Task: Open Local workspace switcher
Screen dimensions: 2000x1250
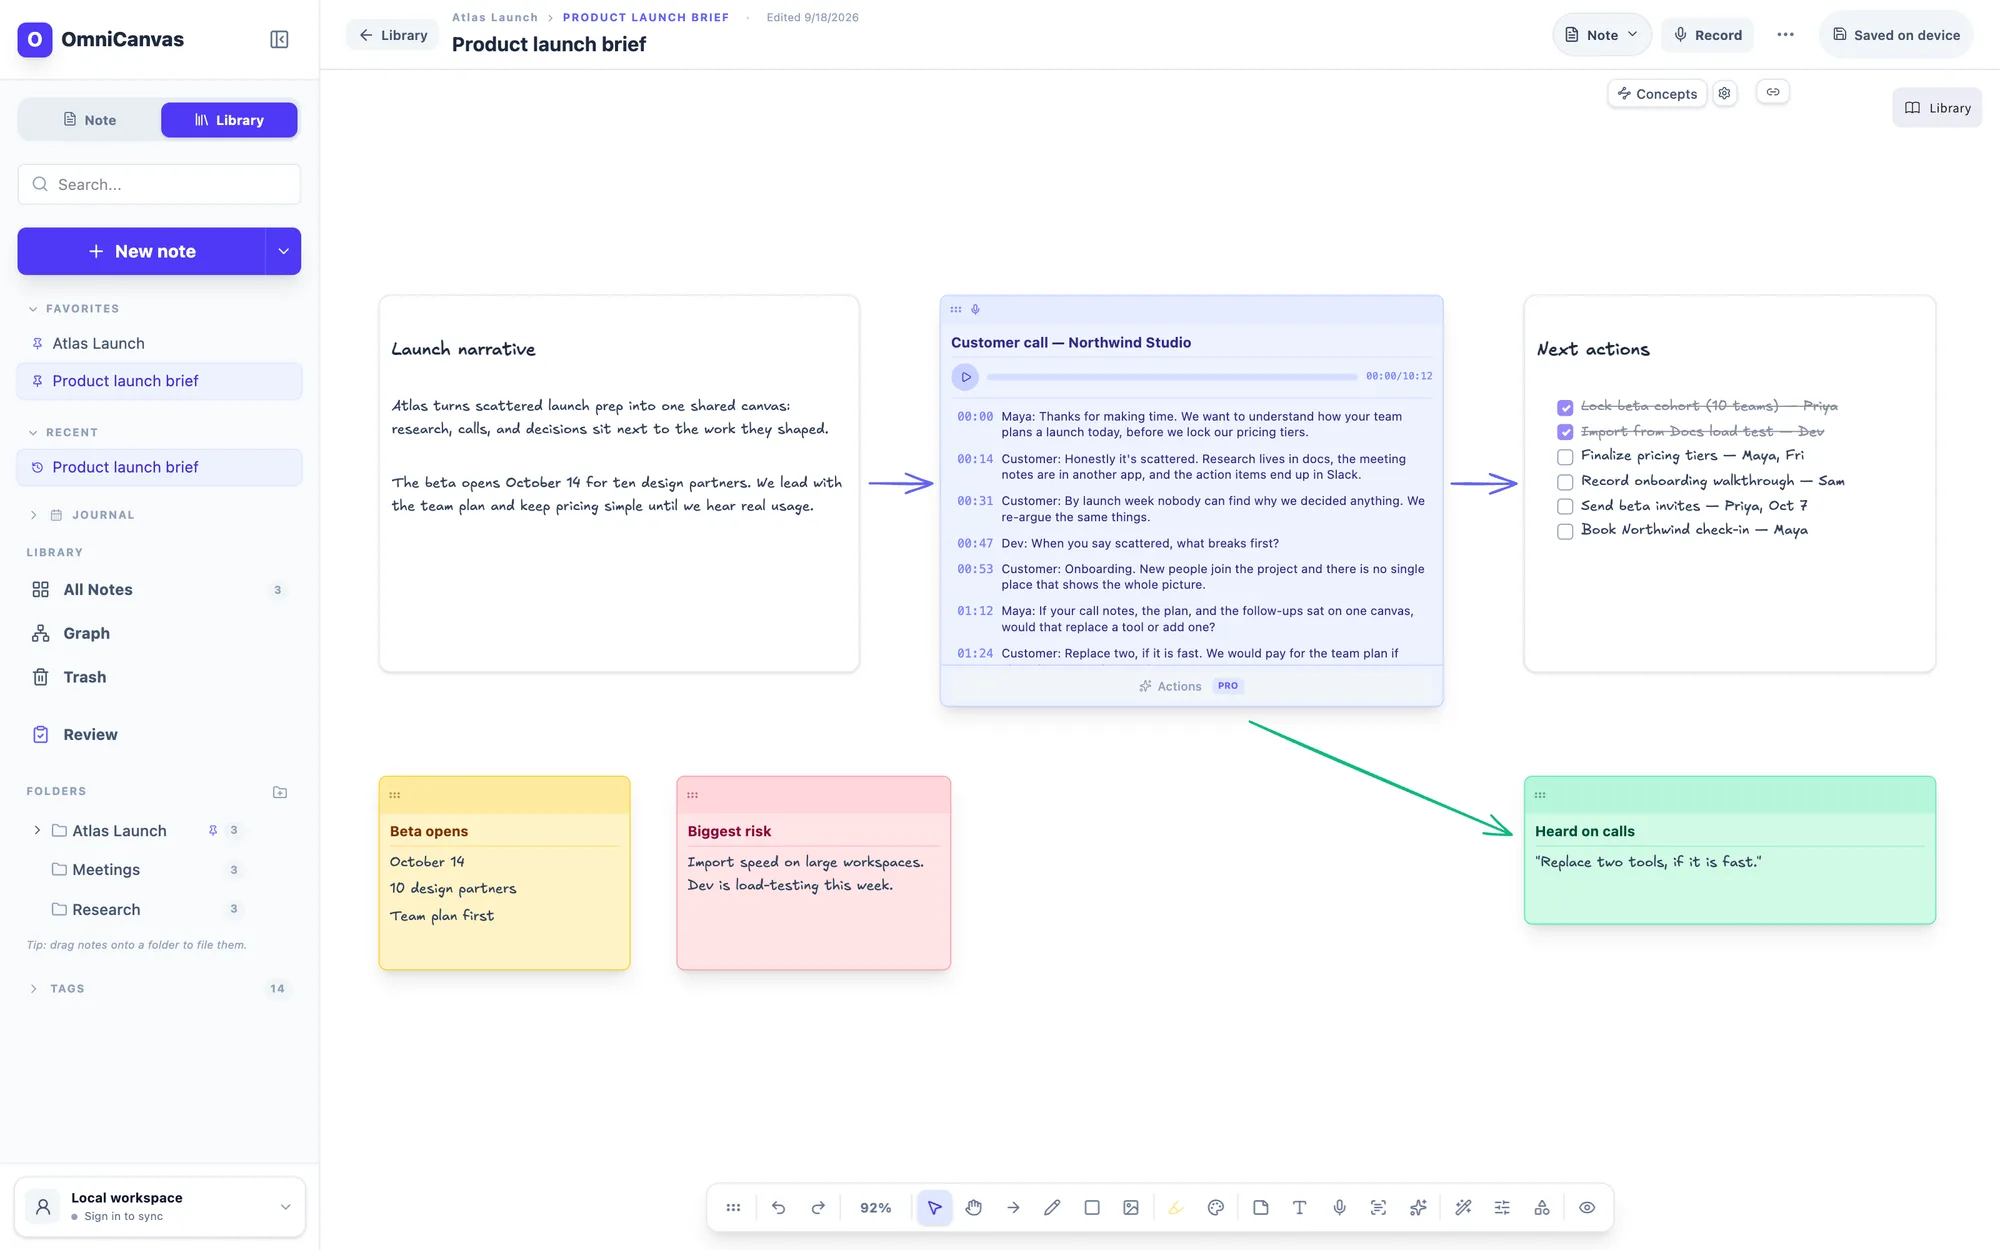Action: point(160,1207)
